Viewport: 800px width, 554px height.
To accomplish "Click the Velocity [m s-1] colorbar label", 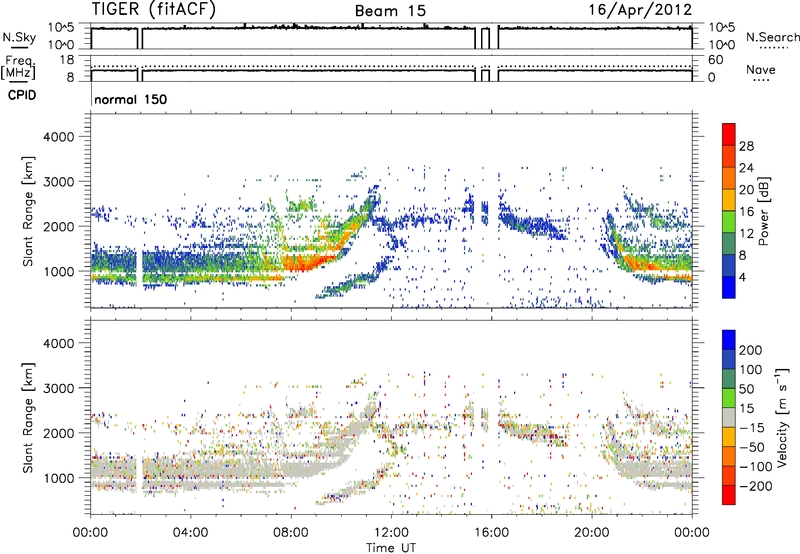I will click(x=782, y=417).
